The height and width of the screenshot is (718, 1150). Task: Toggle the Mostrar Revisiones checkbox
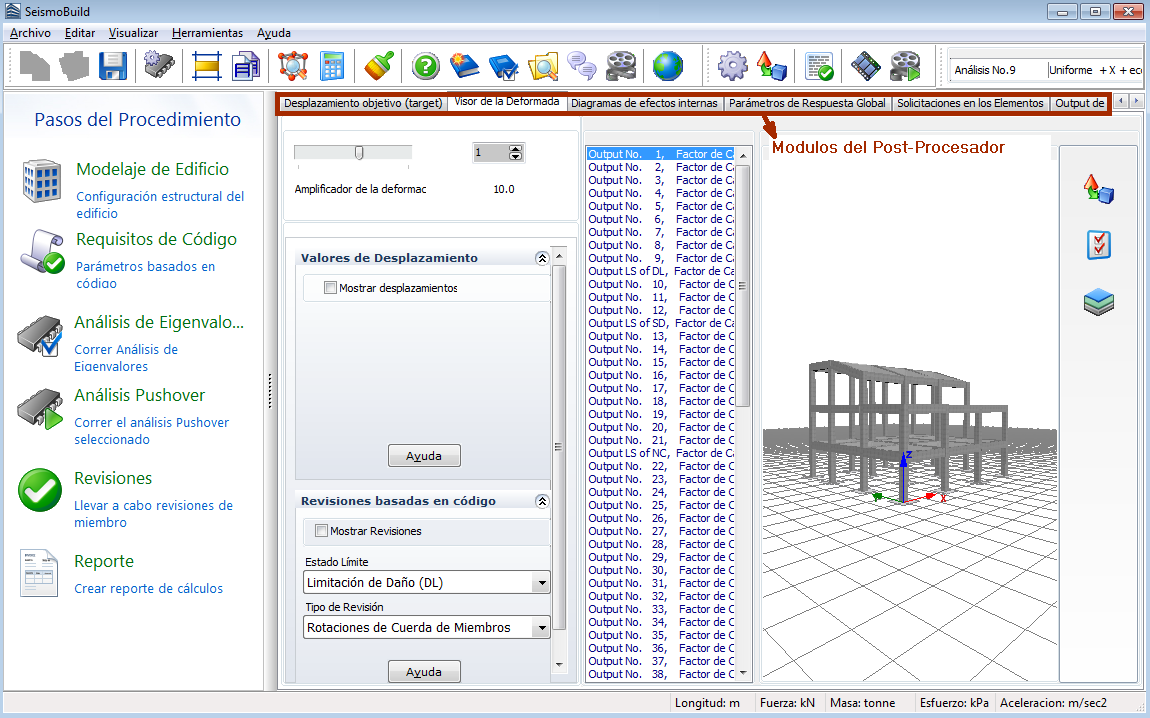coord(322,531)
